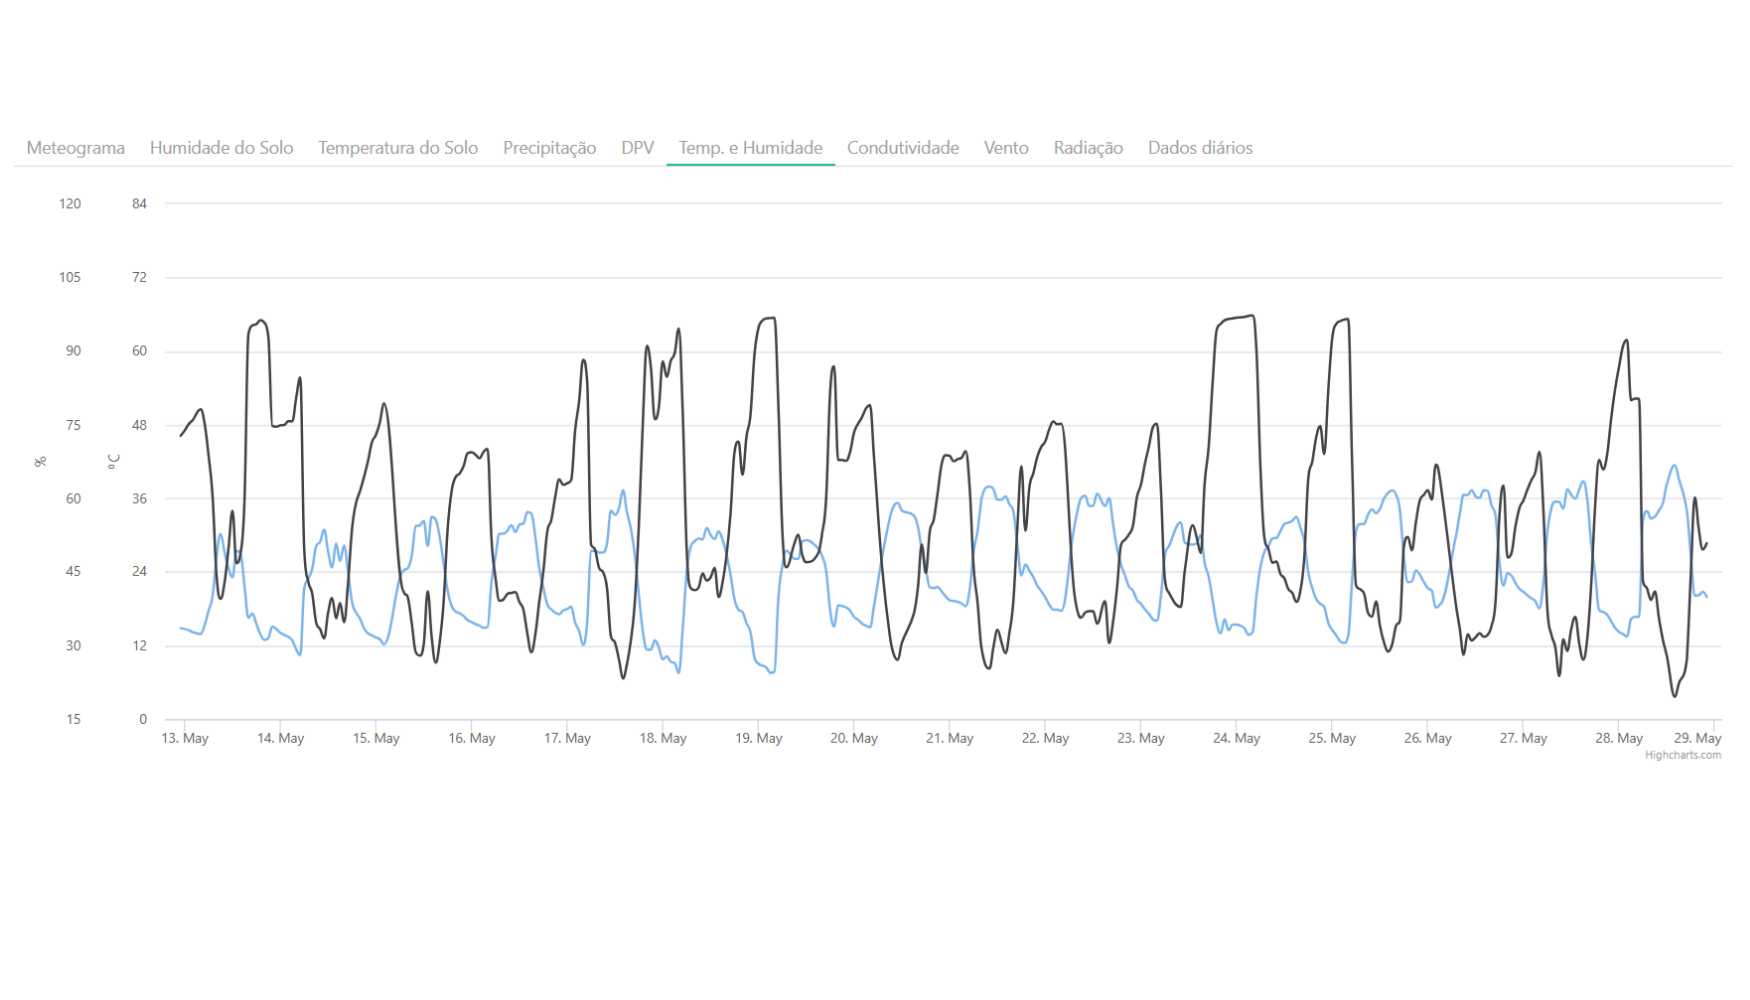Viewport: 1750px width, 1000px height.
Task: Click the 25. May date label
Action: pos(1331,738)
